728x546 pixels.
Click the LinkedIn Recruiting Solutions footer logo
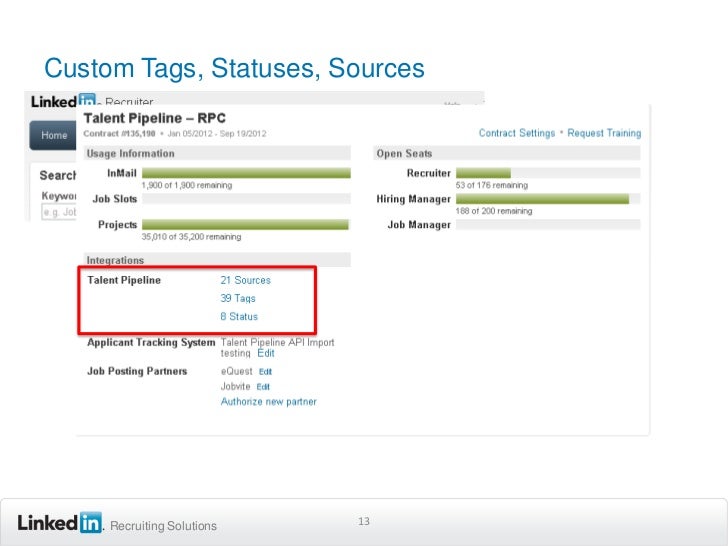[x=117, y=523]
